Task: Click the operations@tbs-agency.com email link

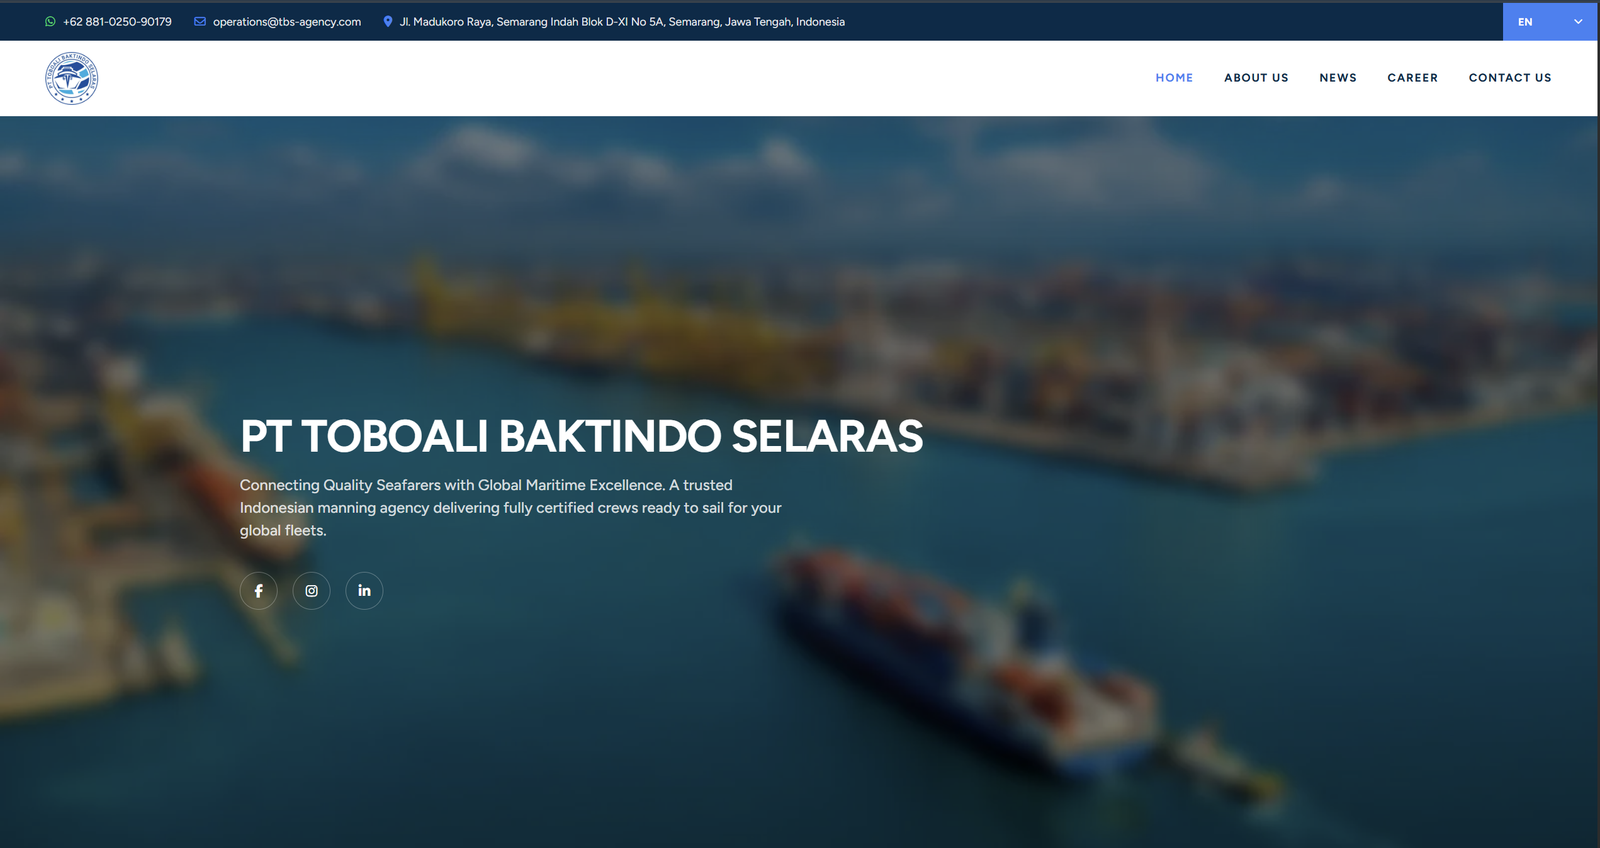Action: 287,21
